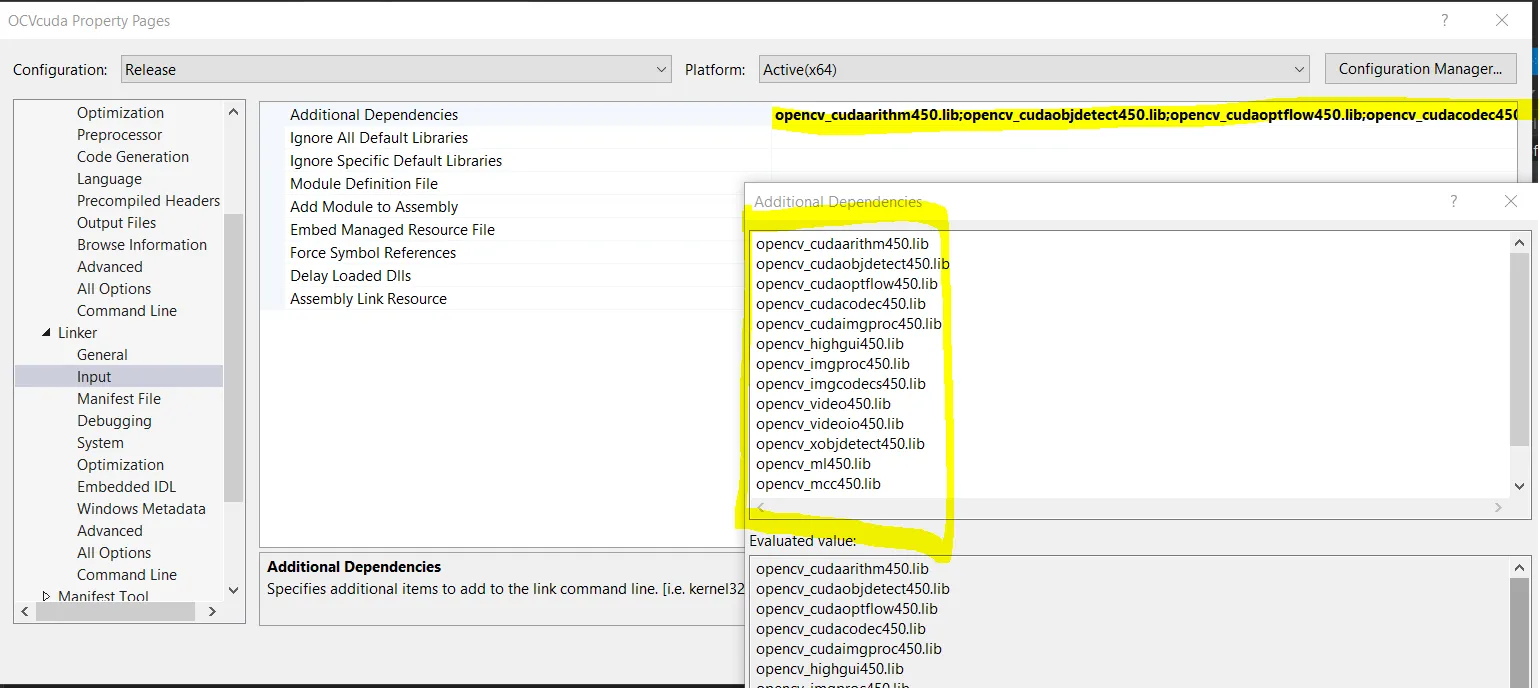The height and width of the screenshot is (688, 1539).
Task: Click the help icon in Additional Dependencies dialog title bar
Action: [x=1453, y=201]
